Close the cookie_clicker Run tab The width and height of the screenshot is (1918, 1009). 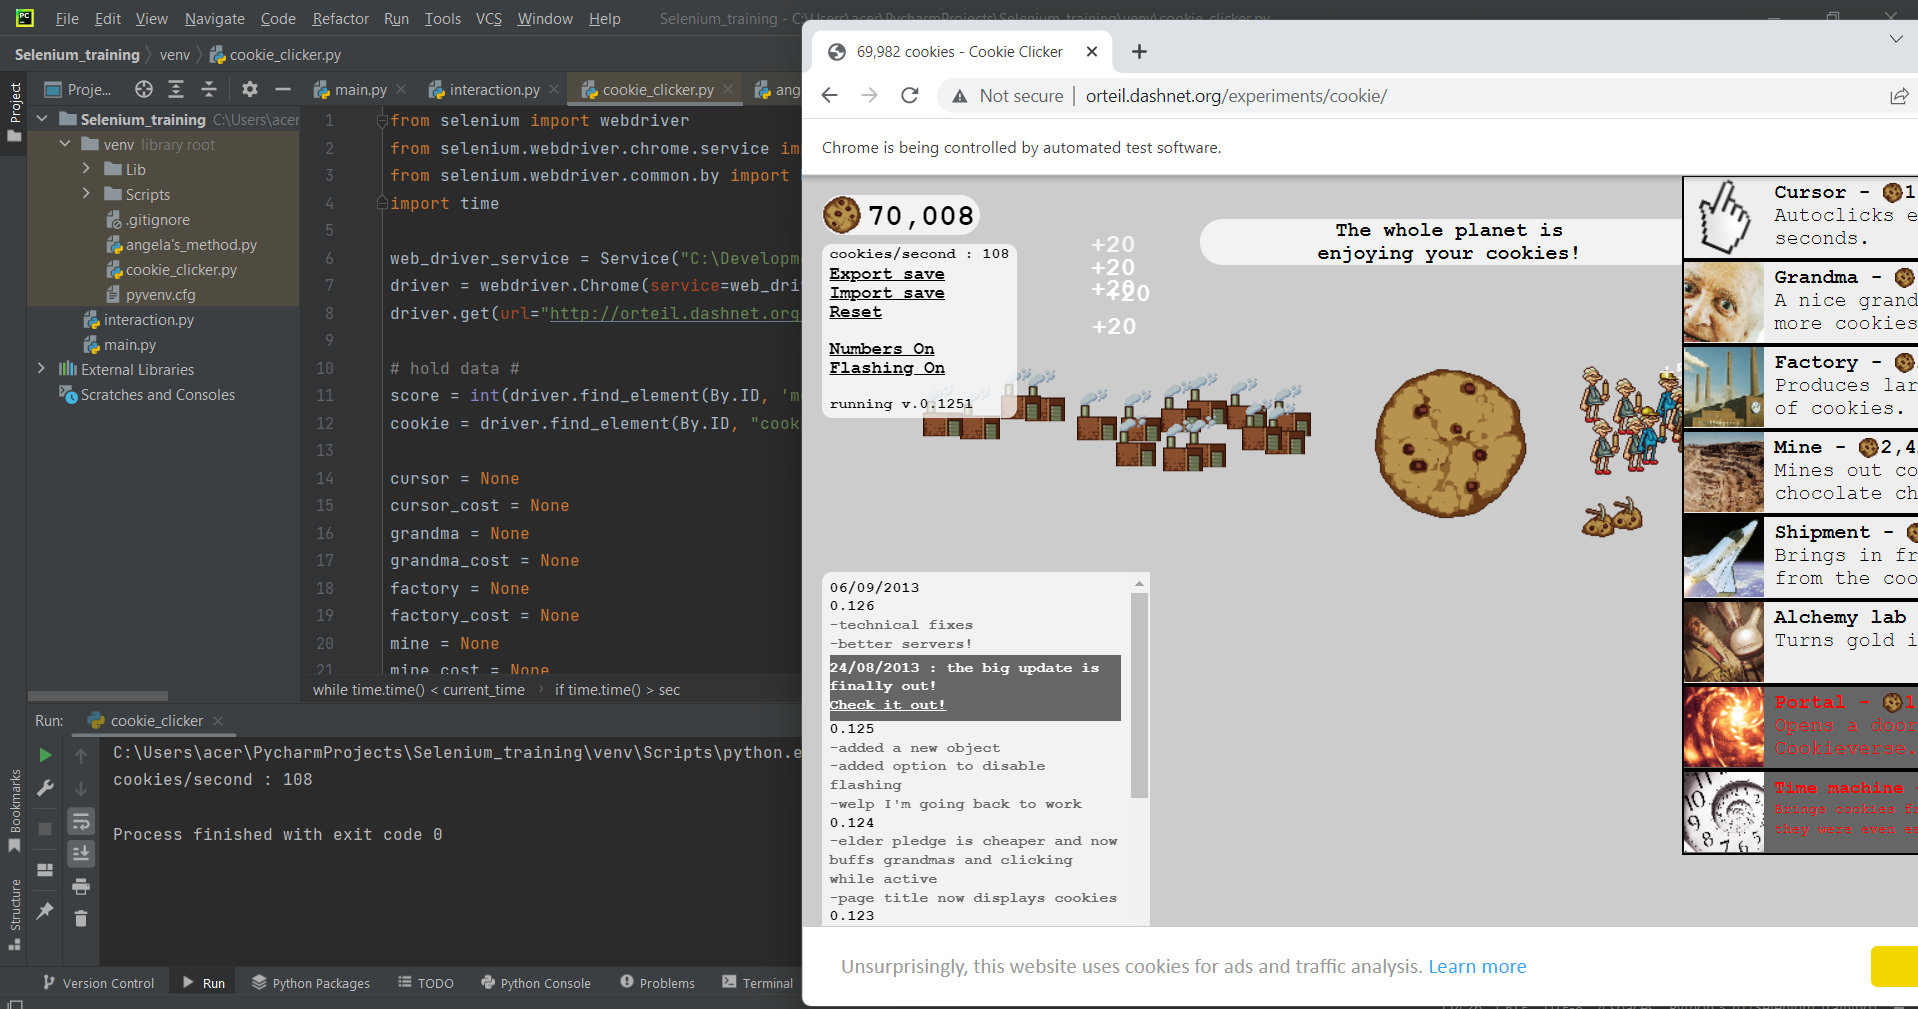click(218, 720)
